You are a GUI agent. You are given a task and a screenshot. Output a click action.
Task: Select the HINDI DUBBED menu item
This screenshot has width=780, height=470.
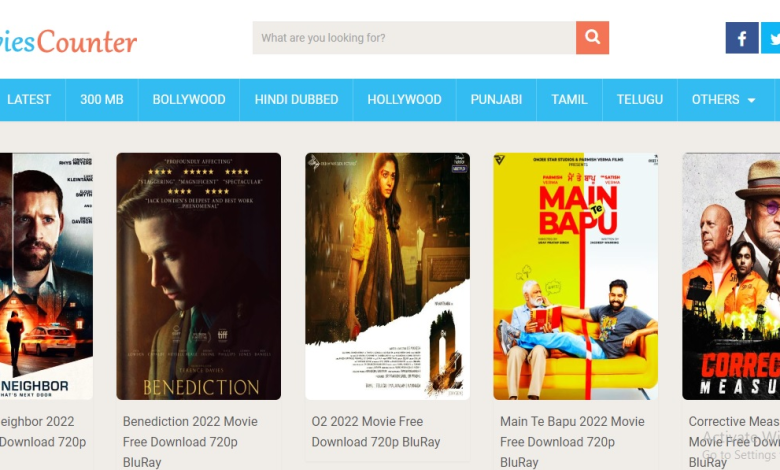296,99
